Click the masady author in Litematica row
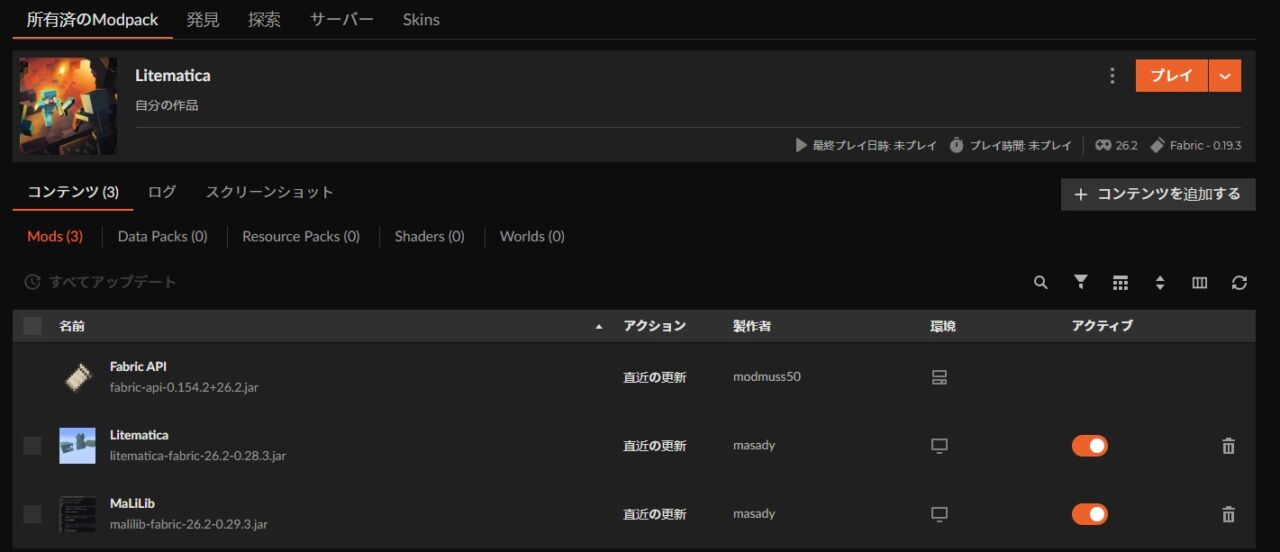 pos(754,445)
